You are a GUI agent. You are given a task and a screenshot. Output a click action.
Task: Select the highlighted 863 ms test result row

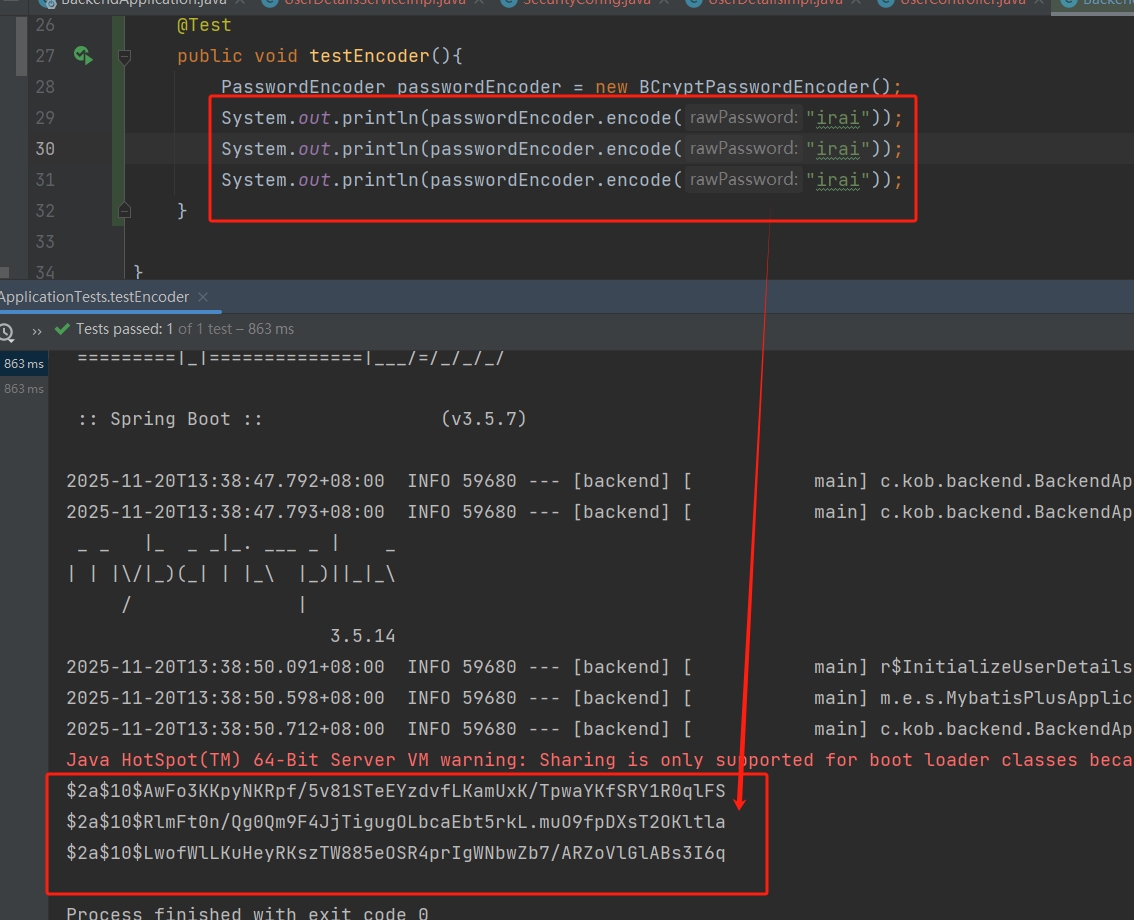pyautogui.click(x=23, y=364)
